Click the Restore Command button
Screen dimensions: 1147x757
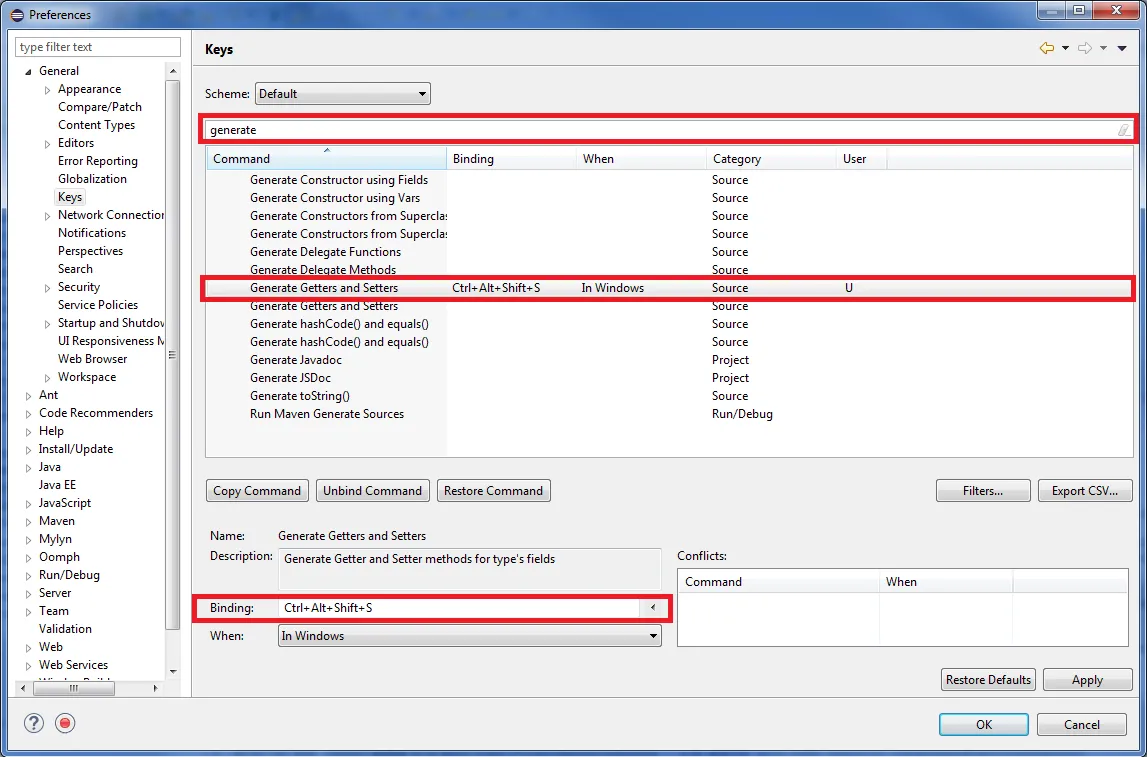[493, 491]
